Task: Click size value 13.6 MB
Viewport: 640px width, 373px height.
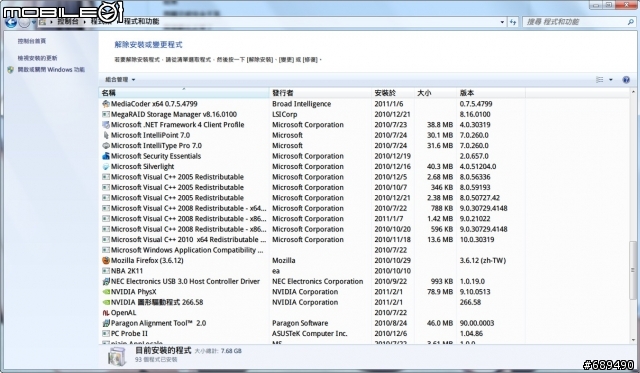Action: [x=440, y=240]
